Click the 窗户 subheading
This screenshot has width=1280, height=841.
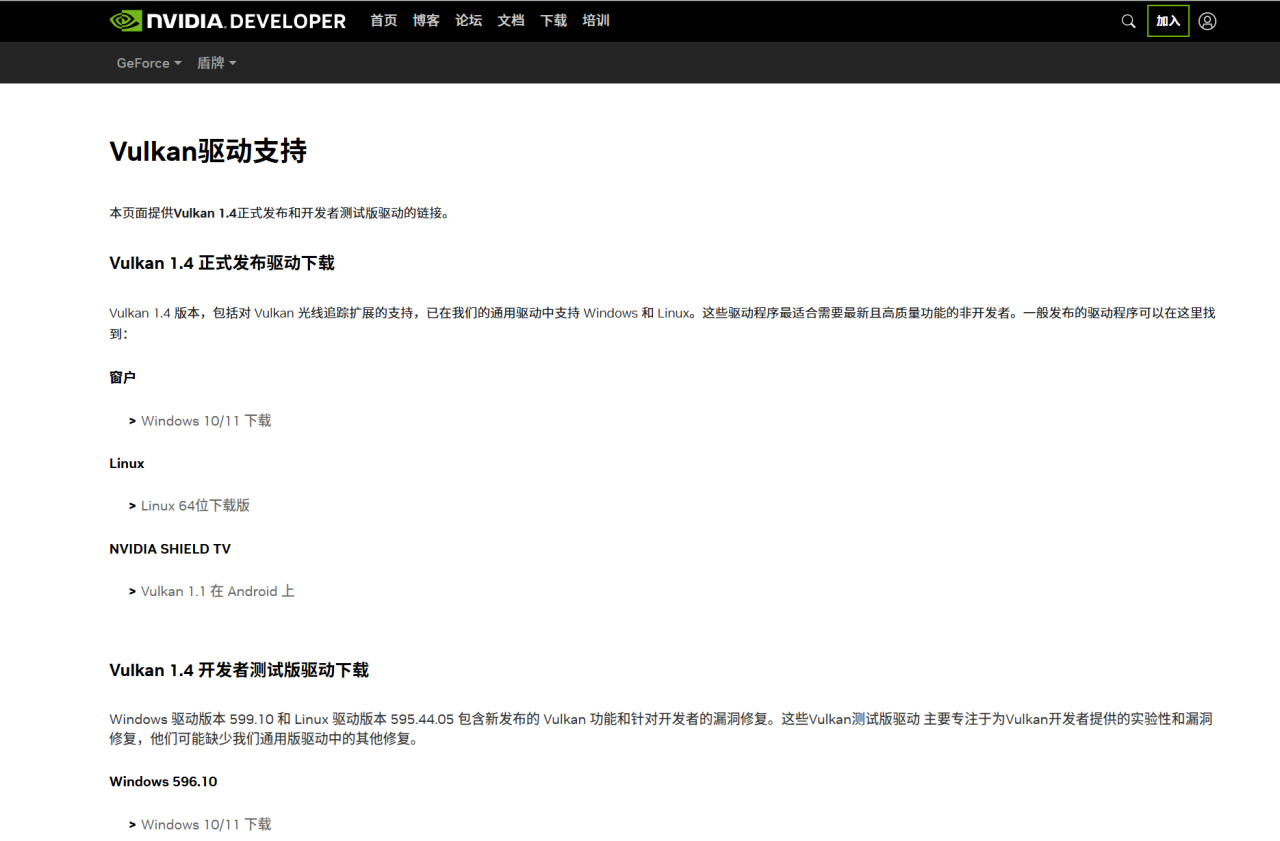coord(122,378)
